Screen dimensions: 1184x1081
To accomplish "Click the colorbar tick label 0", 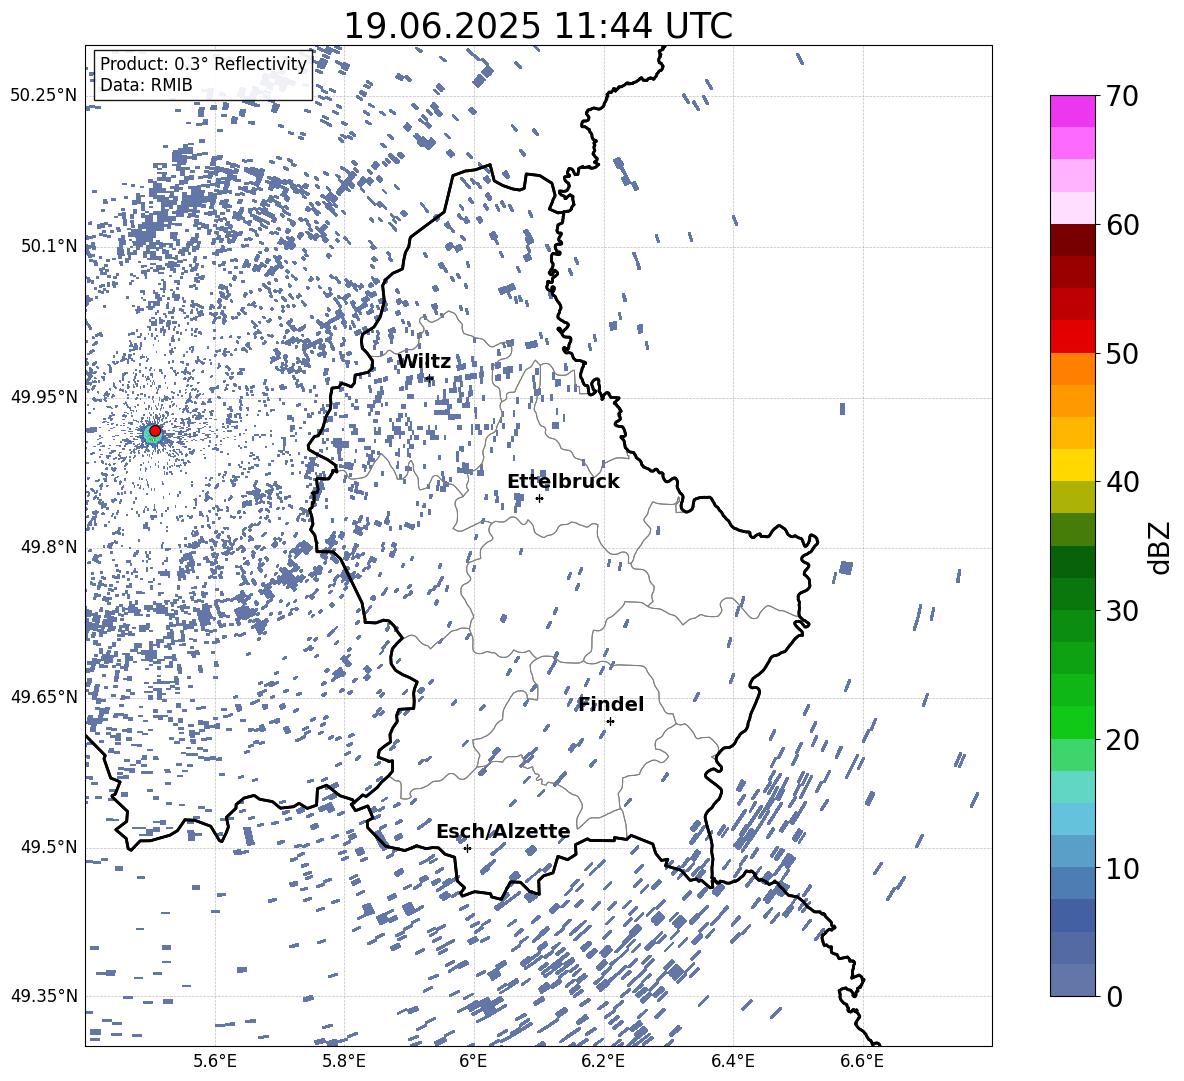I will (x=1114, y=996).
